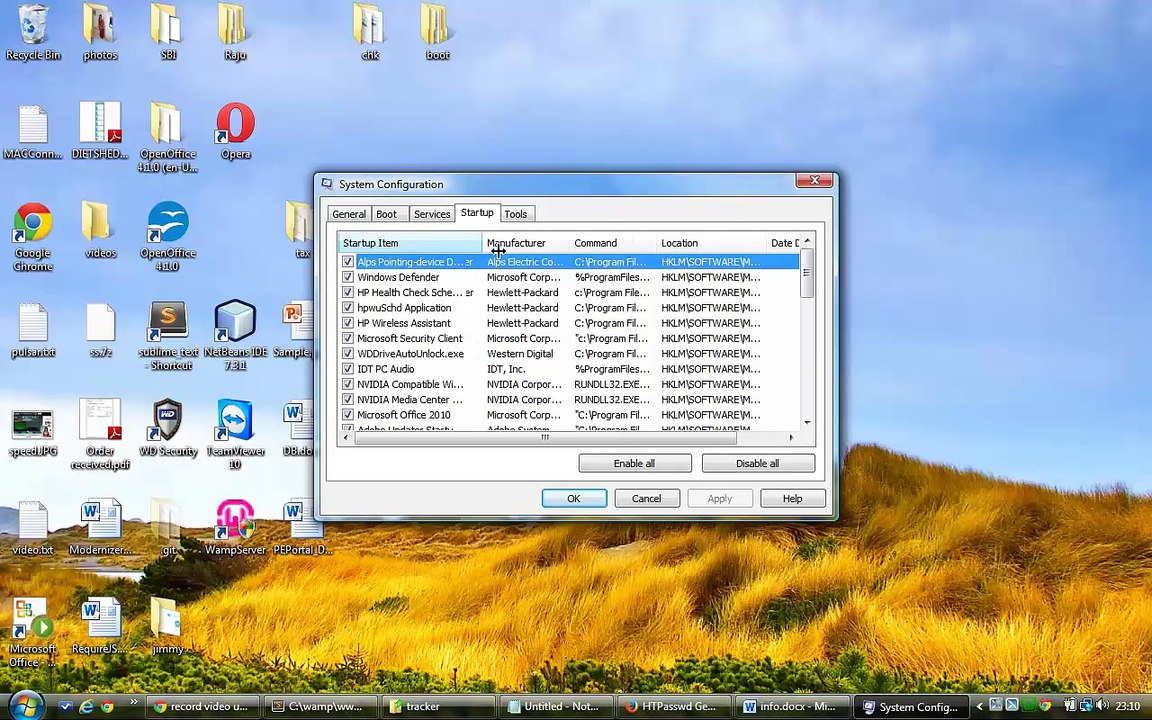Select the Order received.pdf icon
Viewport: 1152px width, 720px height.
(100, 433)
